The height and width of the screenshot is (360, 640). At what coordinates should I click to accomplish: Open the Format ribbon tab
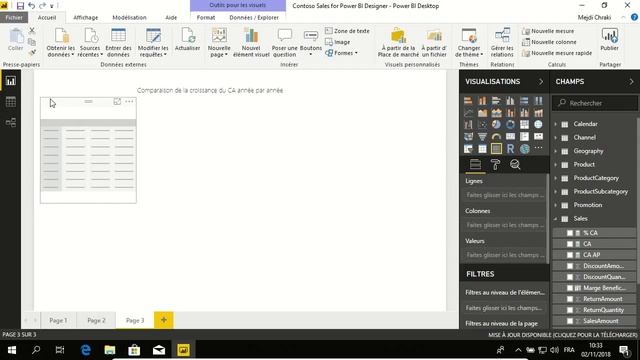(206, 18)
